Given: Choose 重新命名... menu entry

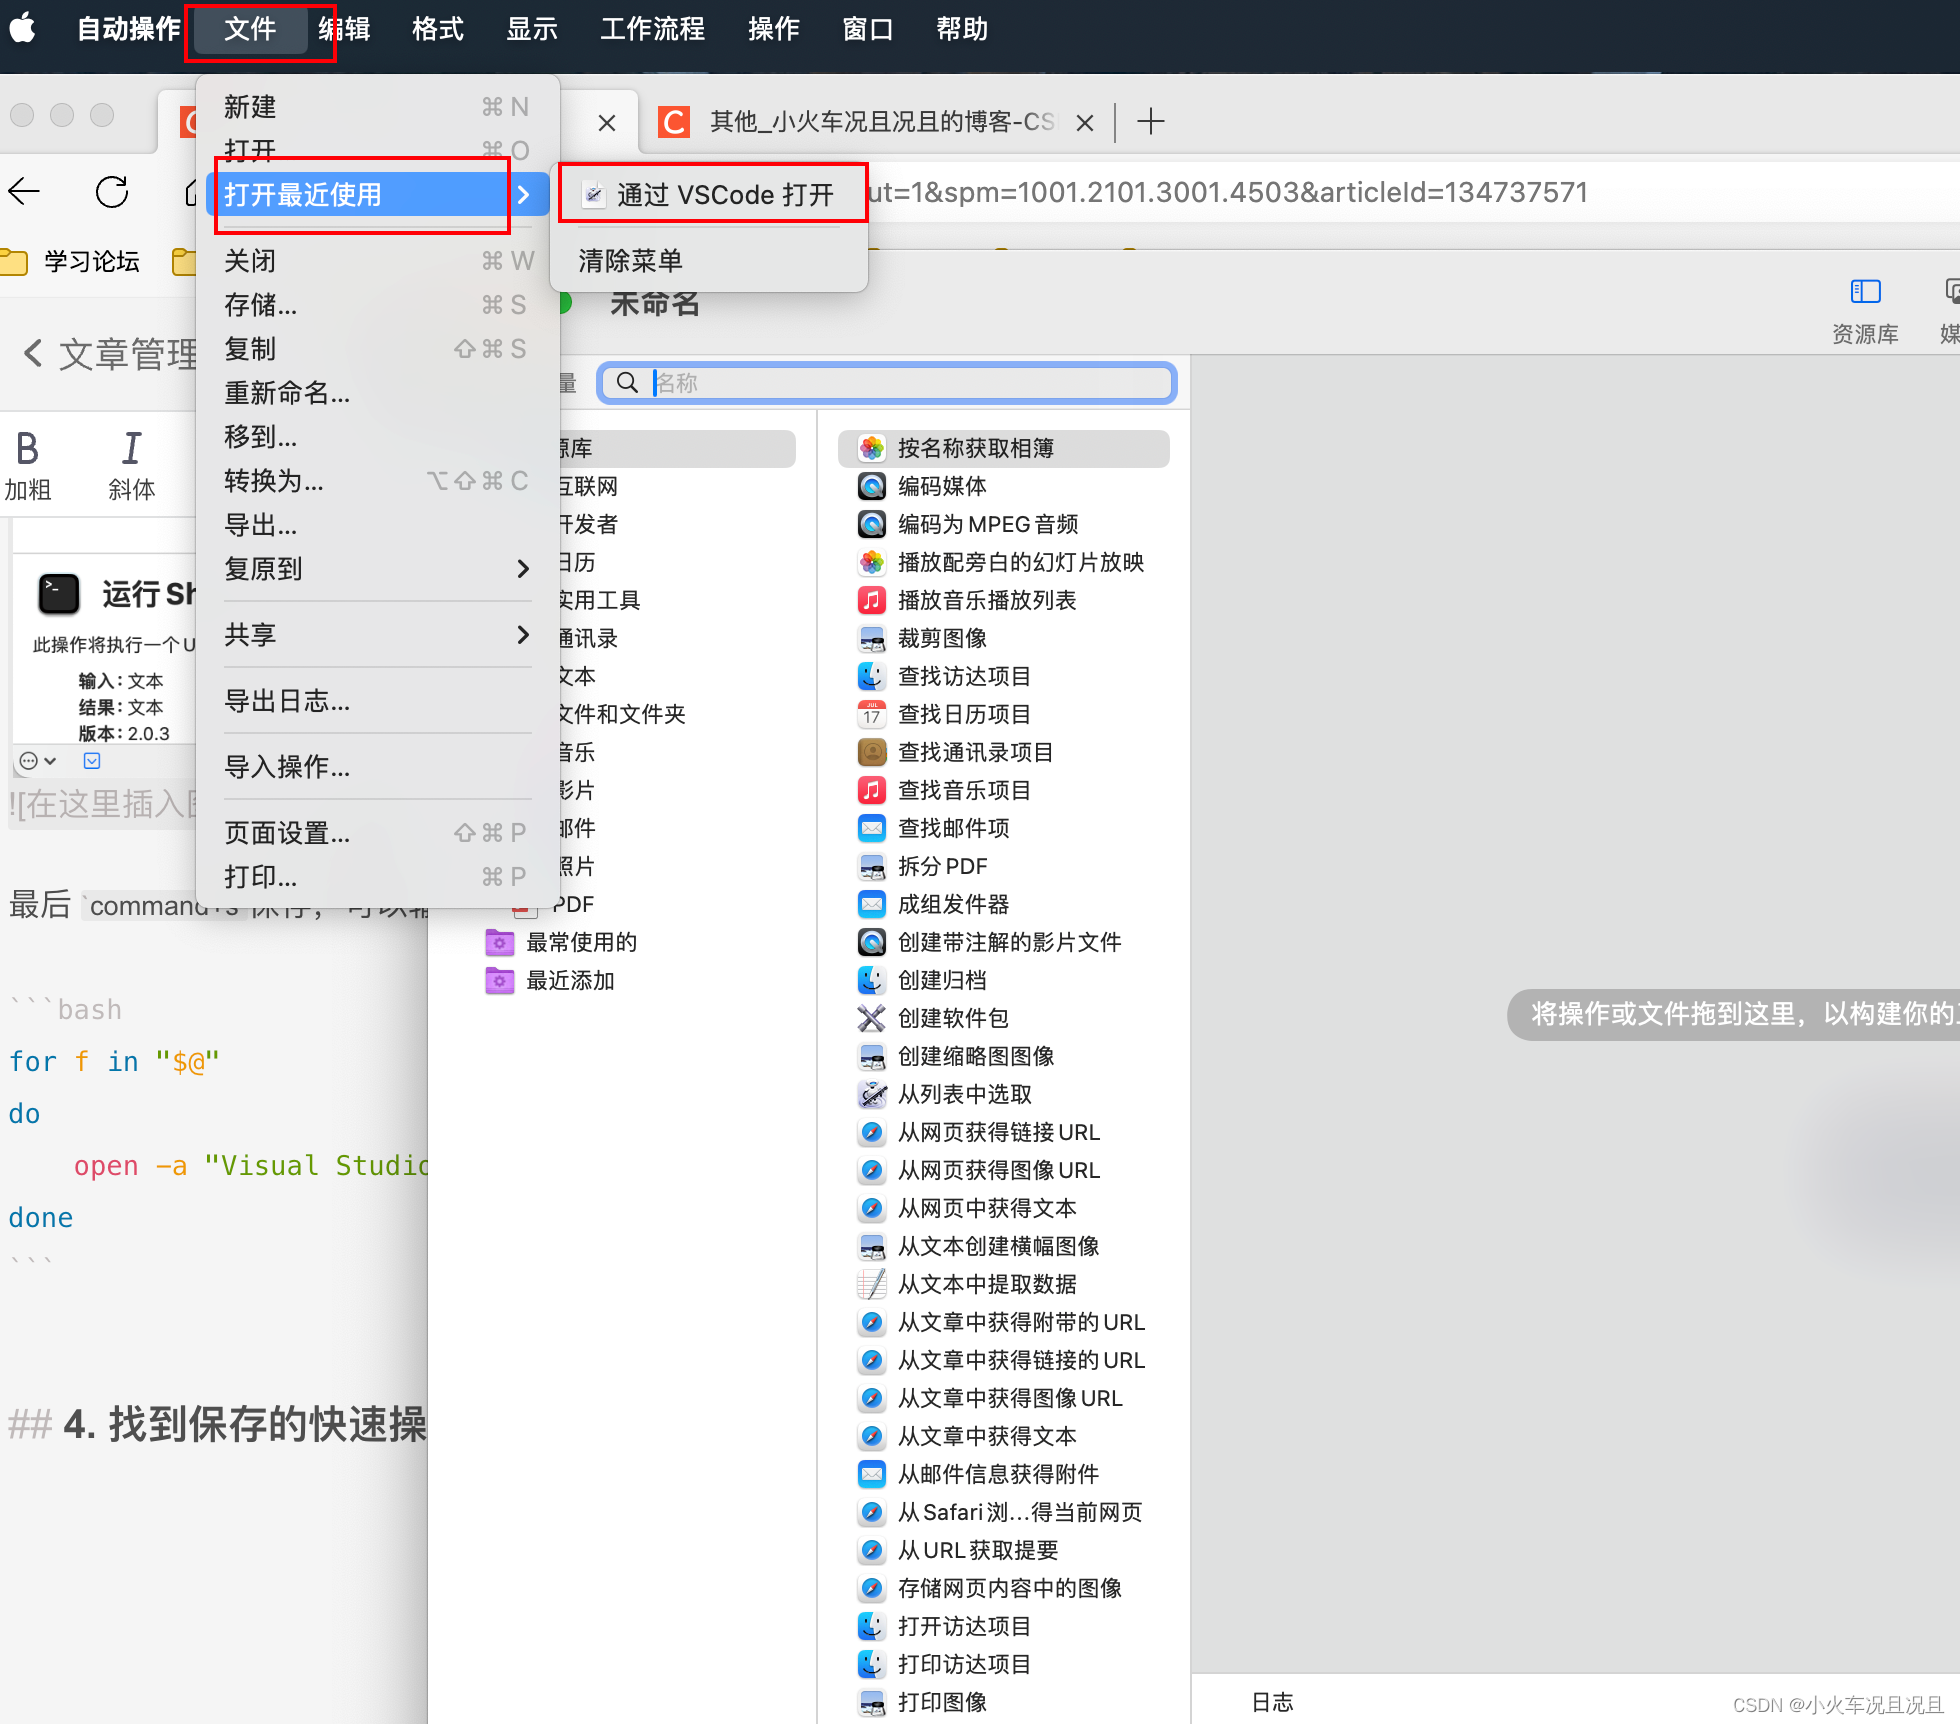Looking at the screenshot, I should [x=378, y=393].
